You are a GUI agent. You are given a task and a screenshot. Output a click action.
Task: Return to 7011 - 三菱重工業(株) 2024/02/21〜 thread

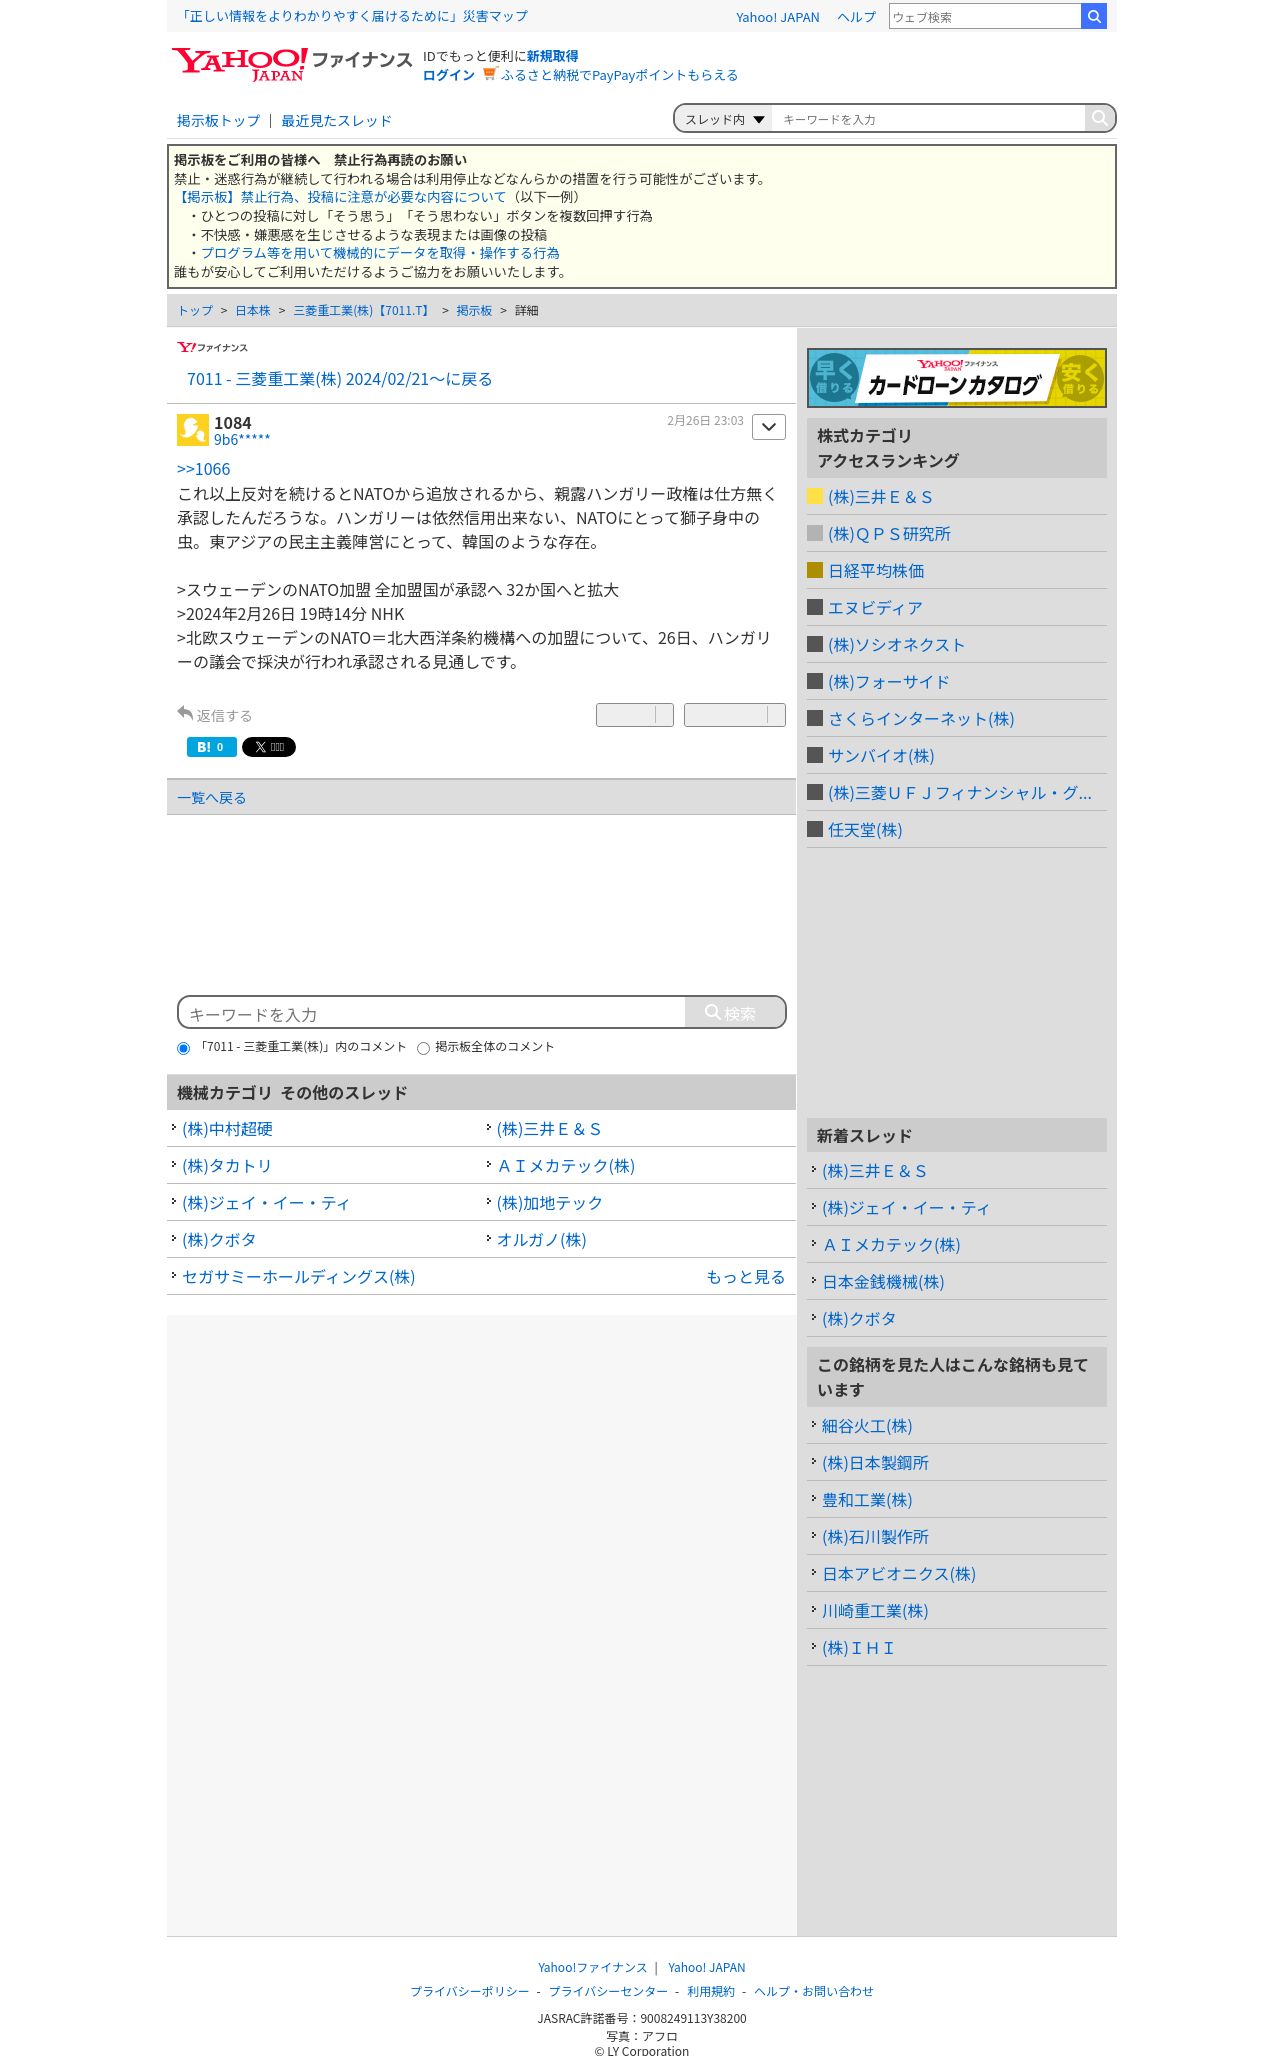[x=339, y=379]
